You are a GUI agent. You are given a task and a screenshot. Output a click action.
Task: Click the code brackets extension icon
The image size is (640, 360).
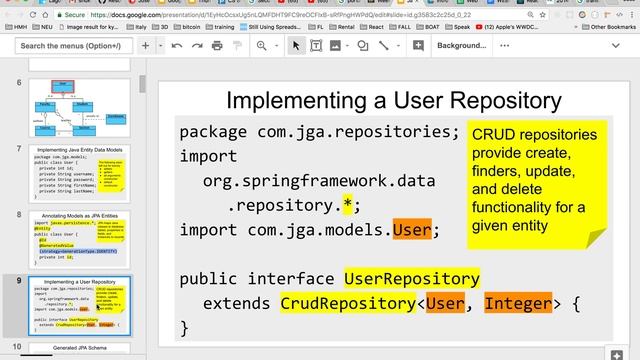point(620,15)
